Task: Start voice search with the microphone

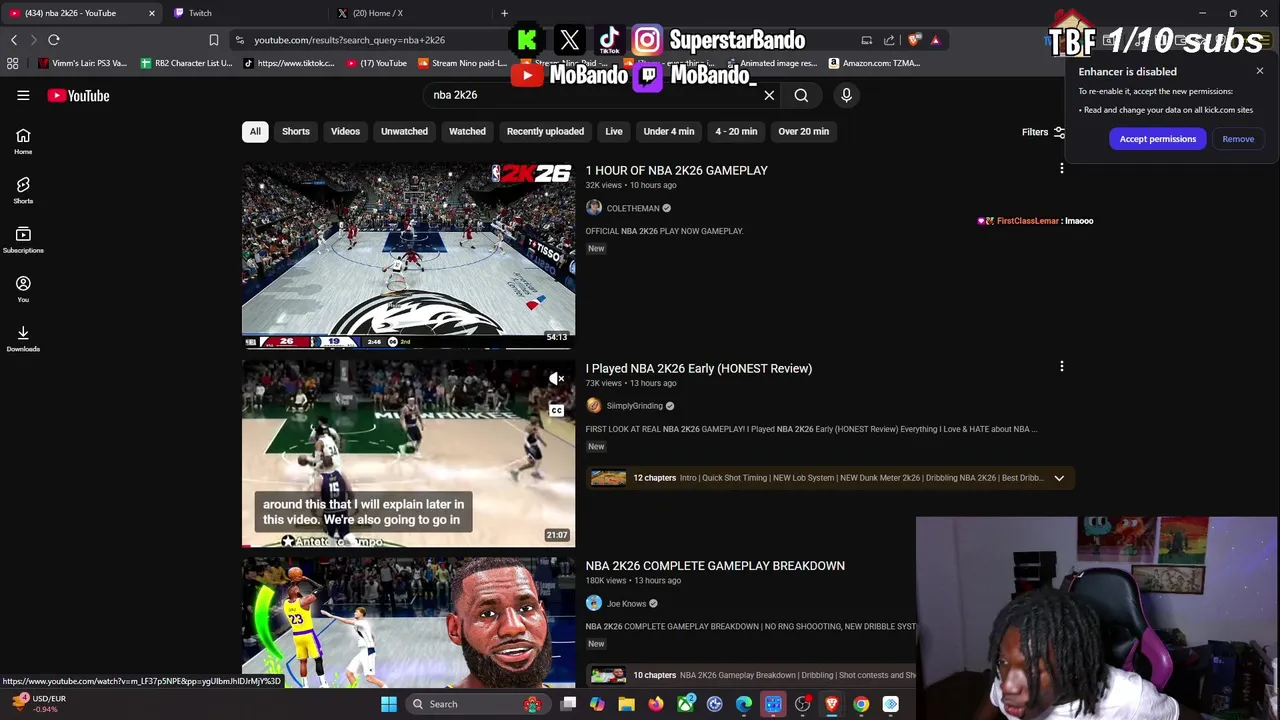Action: pyautogui.click(x=846, y=95)
